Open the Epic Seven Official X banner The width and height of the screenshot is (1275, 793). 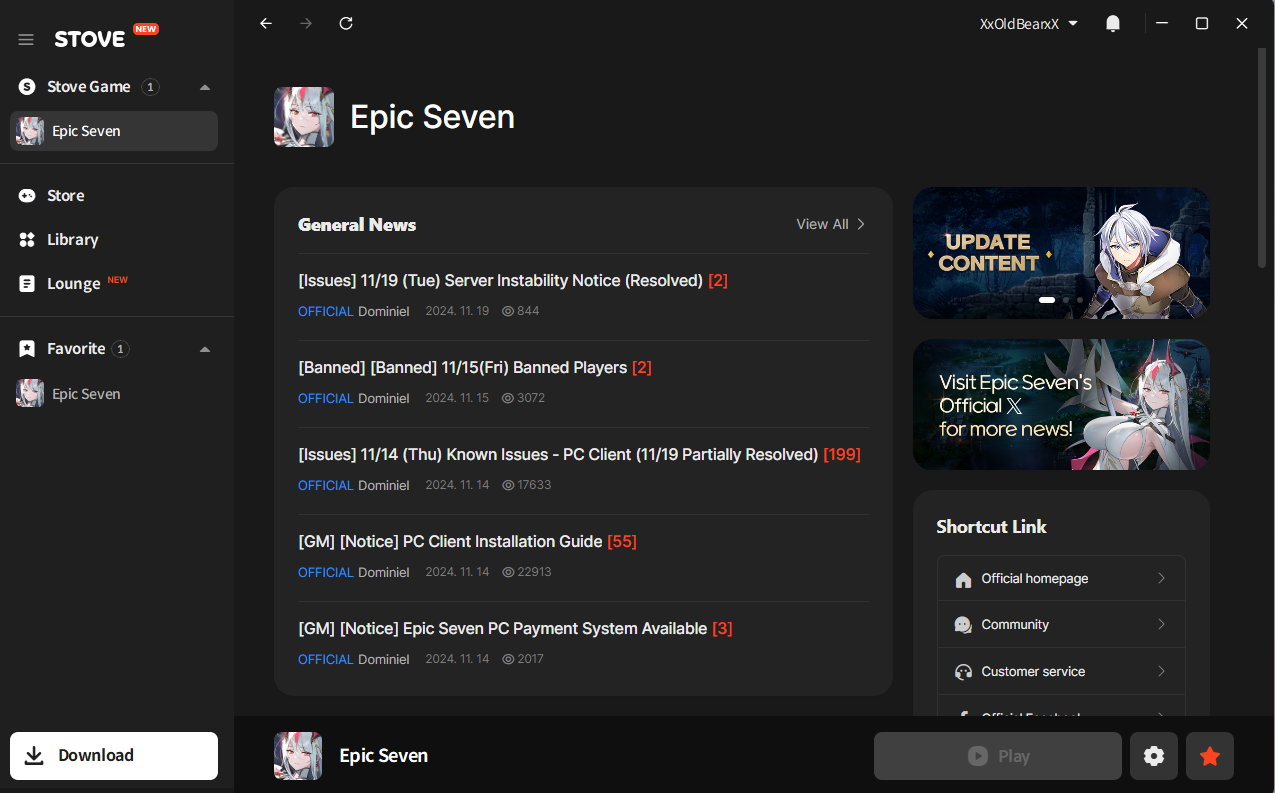click(1061, 404)
